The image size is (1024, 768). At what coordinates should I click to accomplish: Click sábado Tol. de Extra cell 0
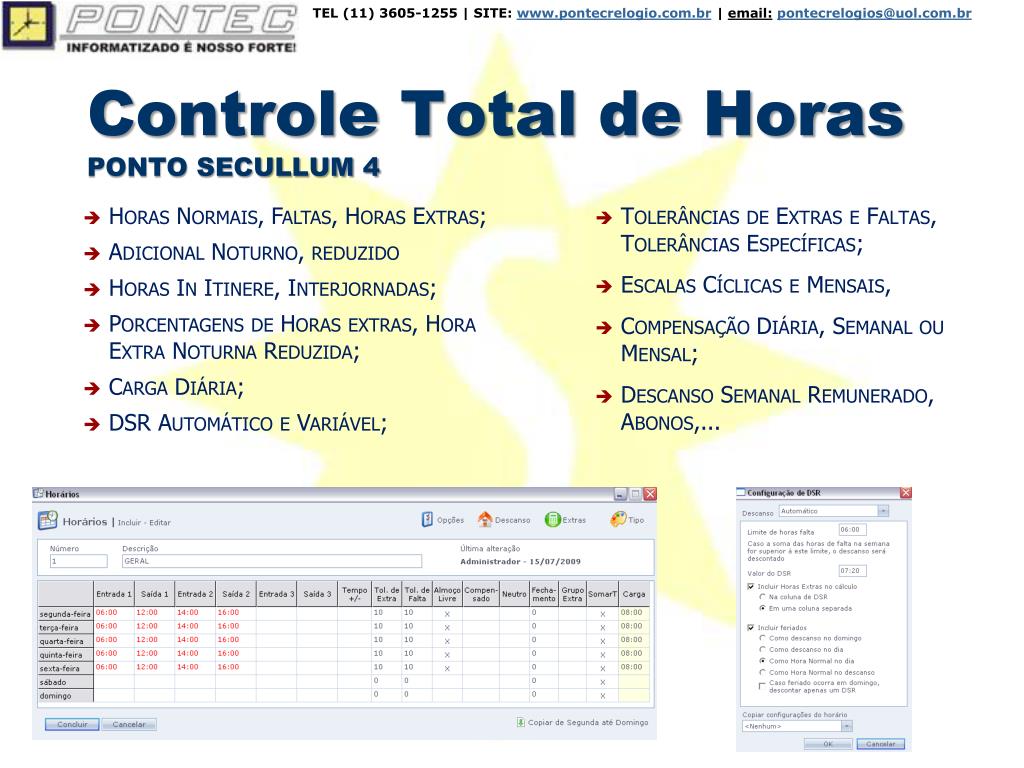[387, 681]
